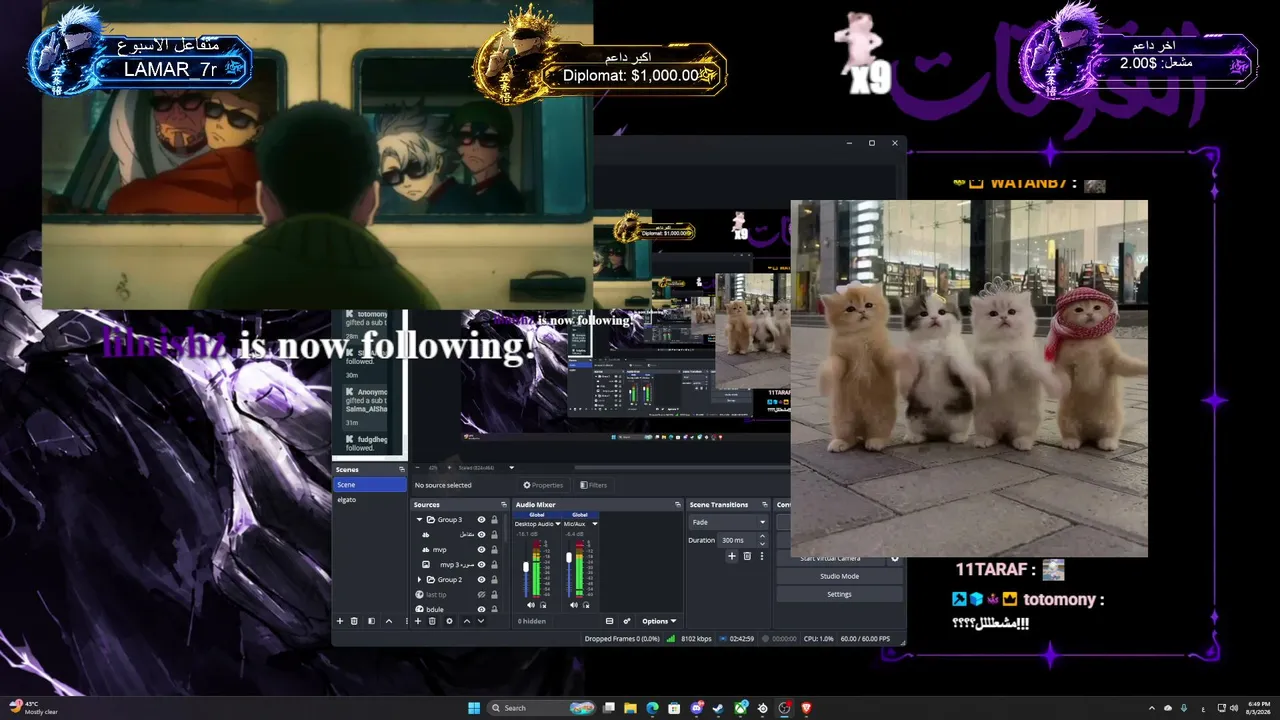This screenshot has height=720, width=1280.
Task: Hide the متفاعل text source
Action: click(x=481, y=535)
